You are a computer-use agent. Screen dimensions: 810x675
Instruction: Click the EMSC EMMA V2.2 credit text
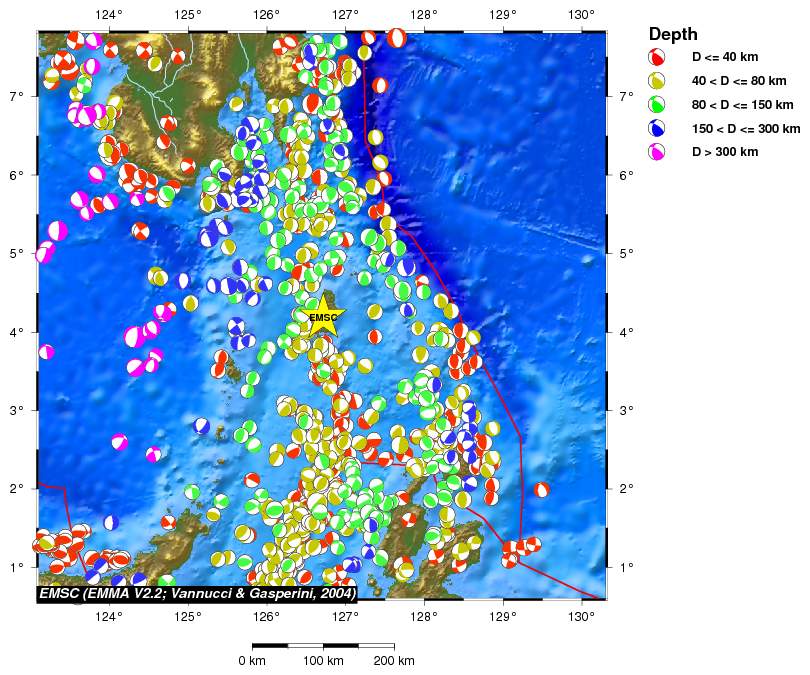(x=198, y=593)
